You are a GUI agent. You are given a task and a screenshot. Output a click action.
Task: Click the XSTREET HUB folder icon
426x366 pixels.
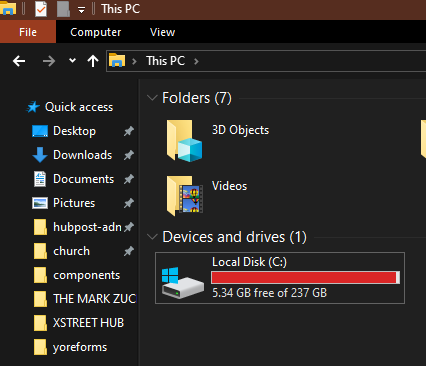tap(40, 323)
